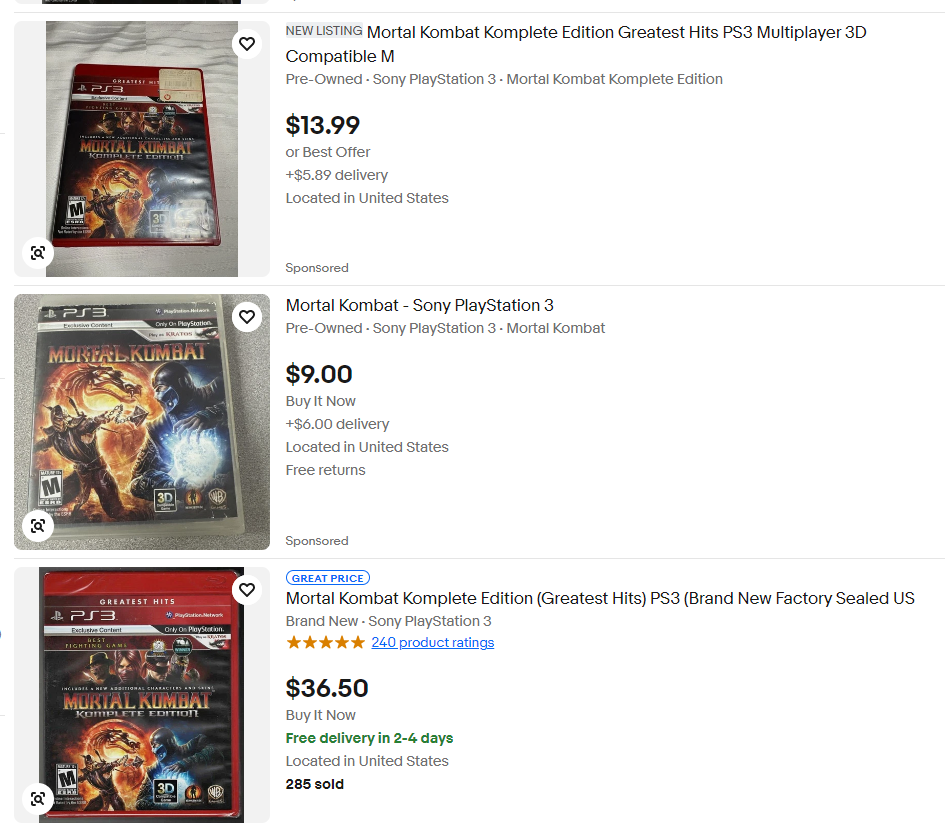Add $13.99 Komplete Edition listing to watchlist

pos(247,44)
